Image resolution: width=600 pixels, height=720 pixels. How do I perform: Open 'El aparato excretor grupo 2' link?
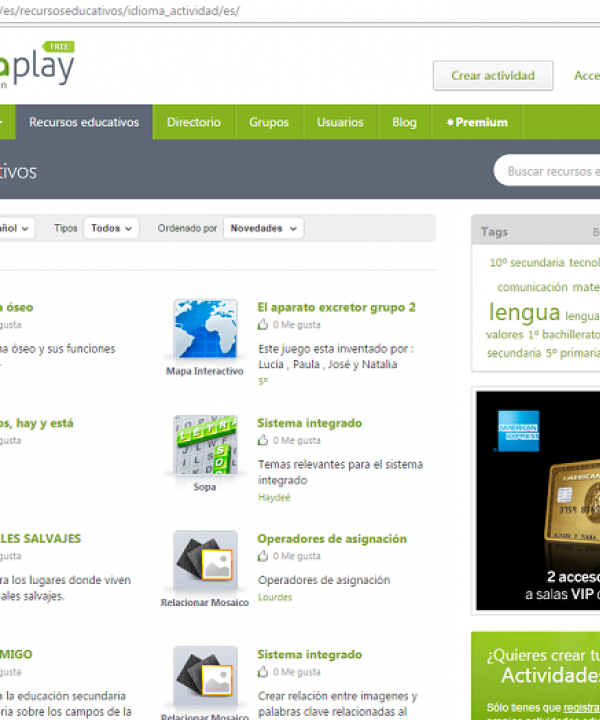[336, 307]
